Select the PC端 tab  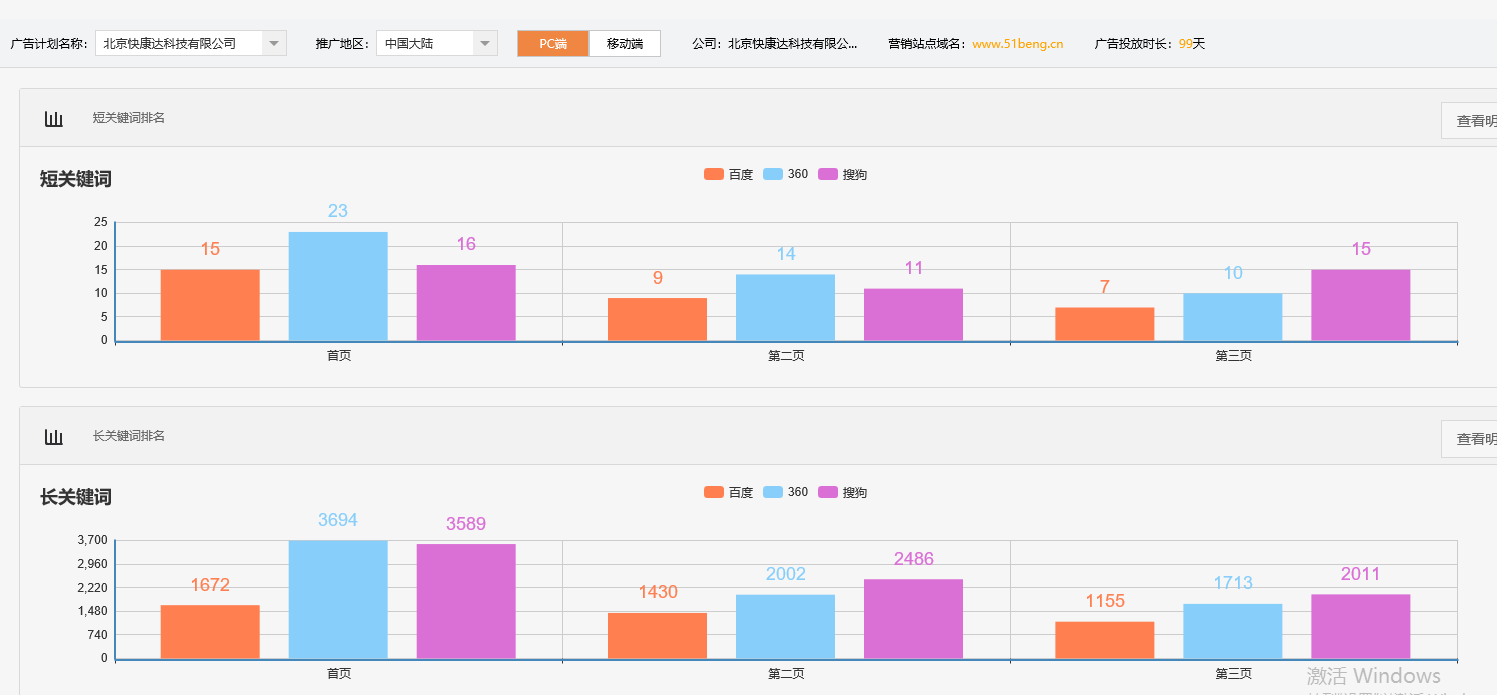[x=552, y=43]
